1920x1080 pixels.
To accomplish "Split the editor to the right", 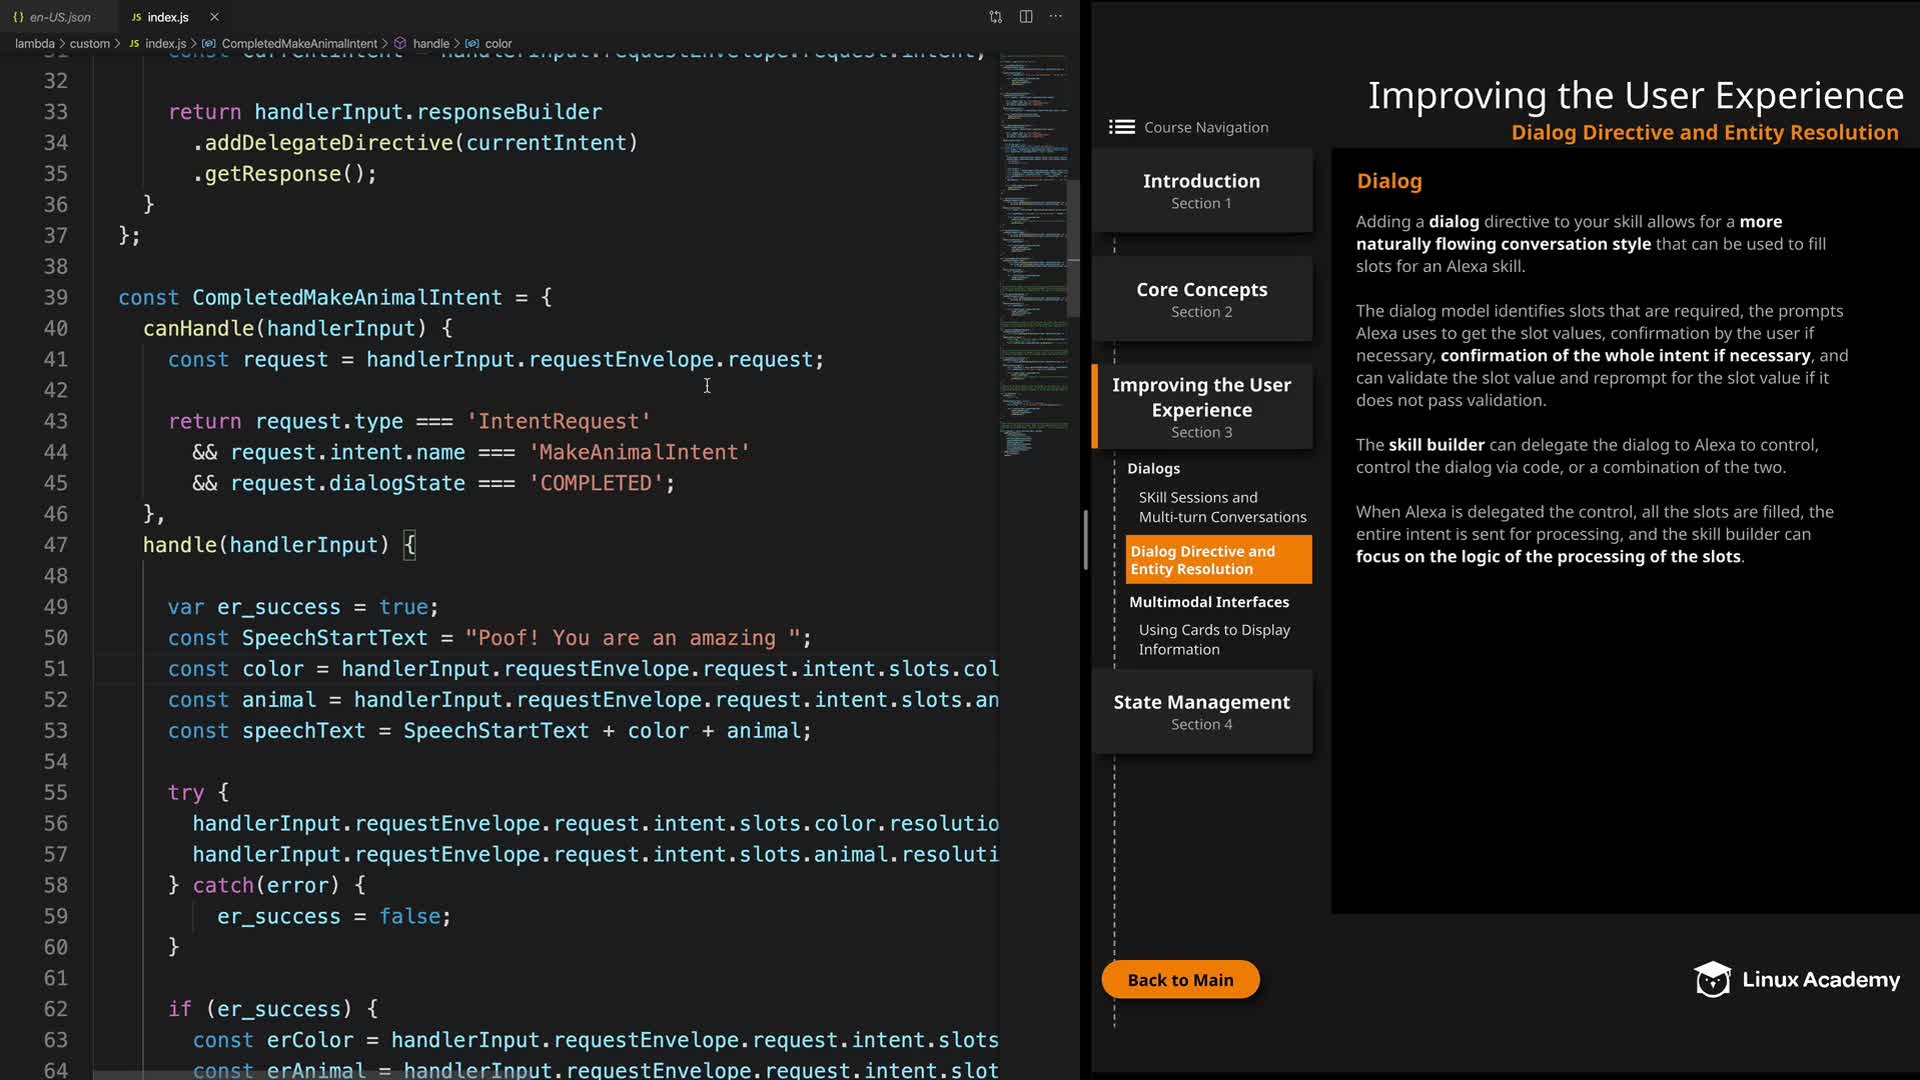I will (1026, 17).
